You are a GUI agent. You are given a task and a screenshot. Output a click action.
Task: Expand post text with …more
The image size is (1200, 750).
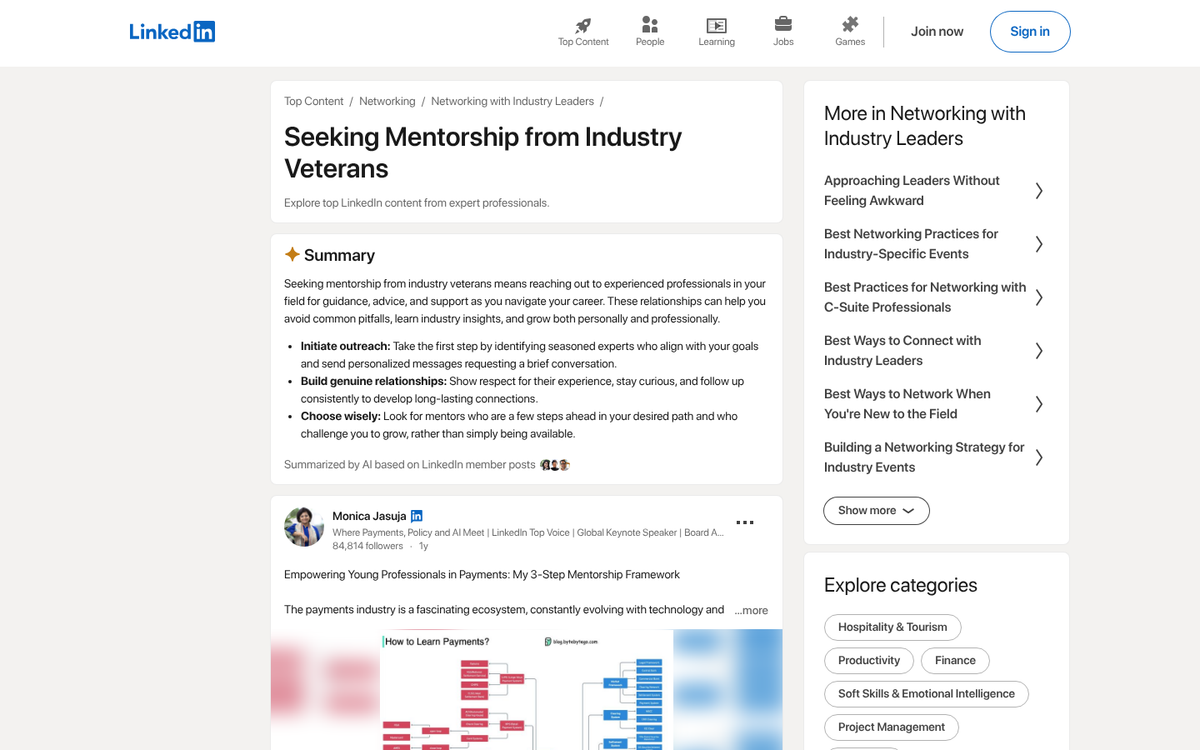(751, 610)
